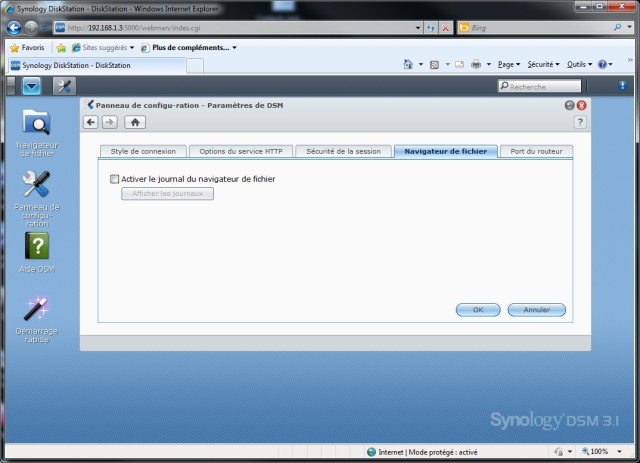Select the Synology DiskStation browser tab
Image resolution: width=640 pixels, height=463 pixels.
[x=97, y=65]
